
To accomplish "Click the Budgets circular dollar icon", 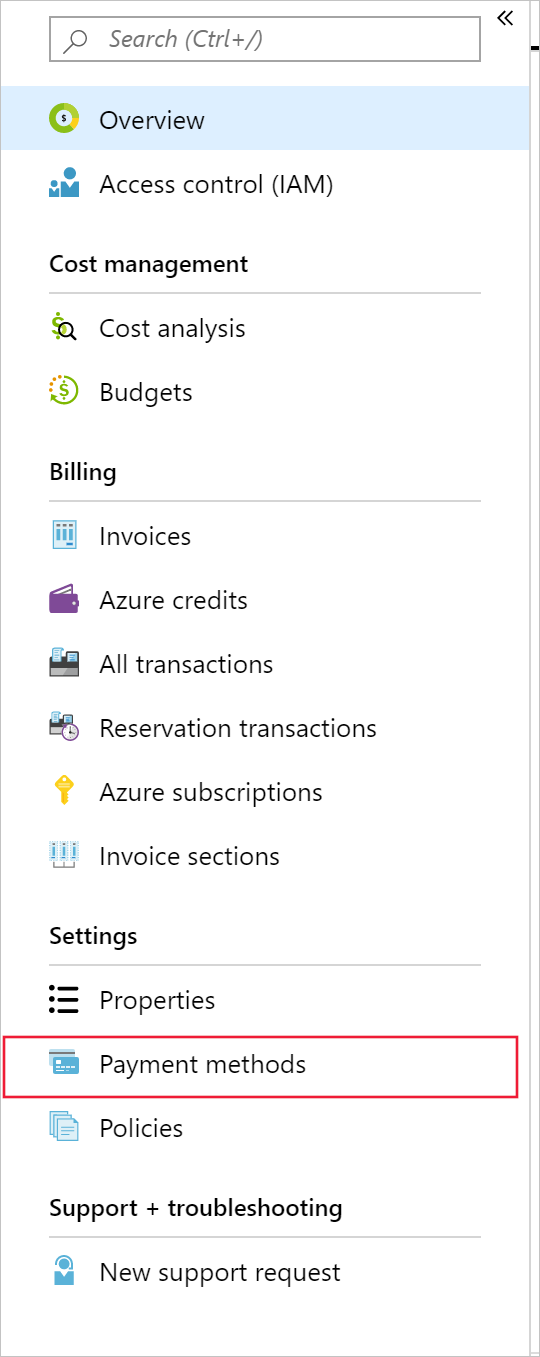I will (x=64, y=392).
